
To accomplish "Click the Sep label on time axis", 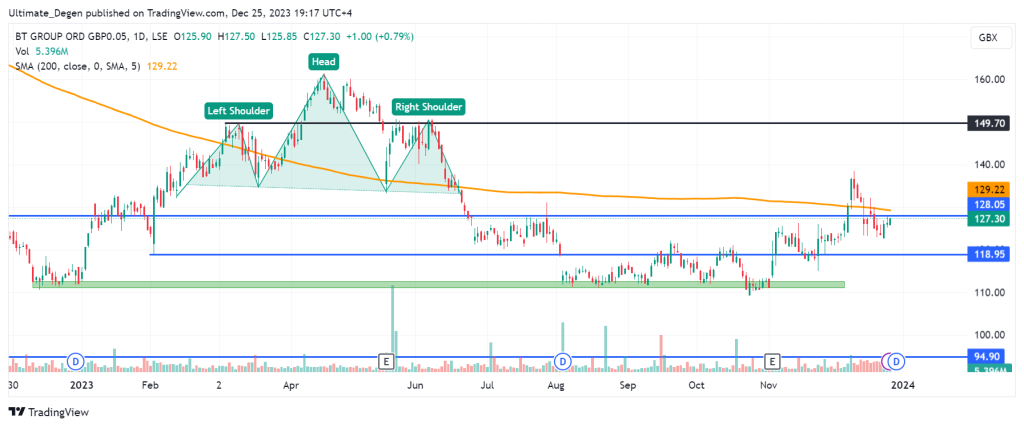I will coord(627,385).
